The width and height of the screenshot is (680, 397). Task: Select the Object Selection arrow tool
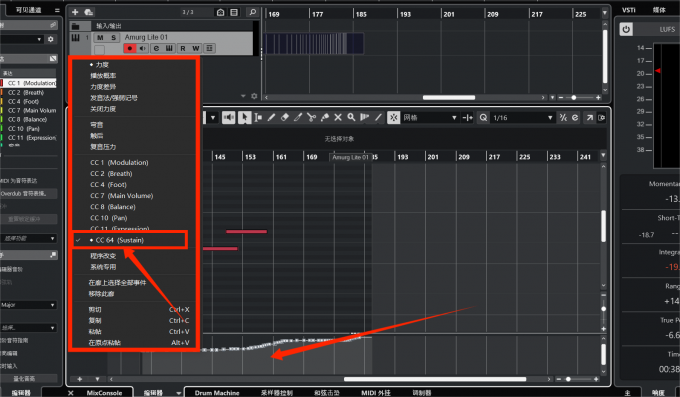point(244,117)
